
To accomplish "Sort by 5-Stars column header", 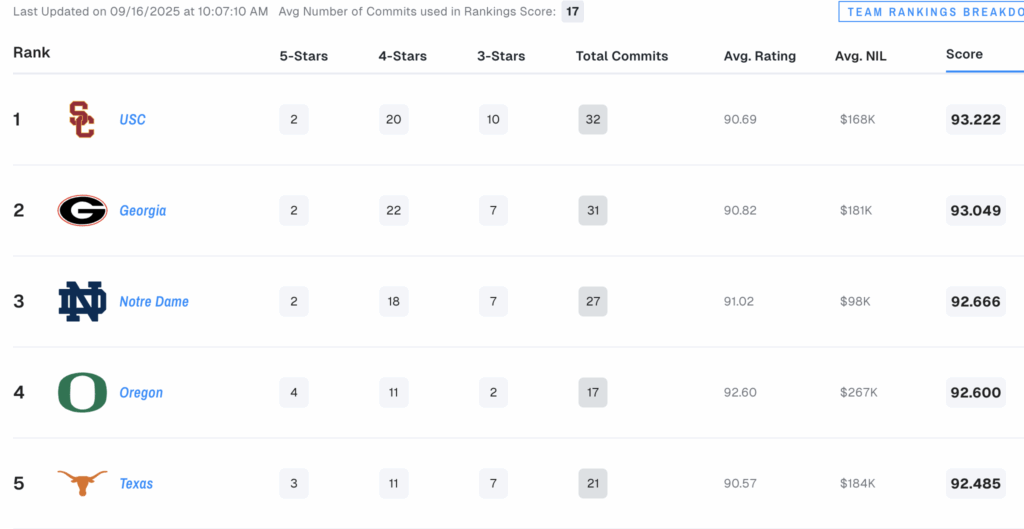I will [x=304, y=56].
